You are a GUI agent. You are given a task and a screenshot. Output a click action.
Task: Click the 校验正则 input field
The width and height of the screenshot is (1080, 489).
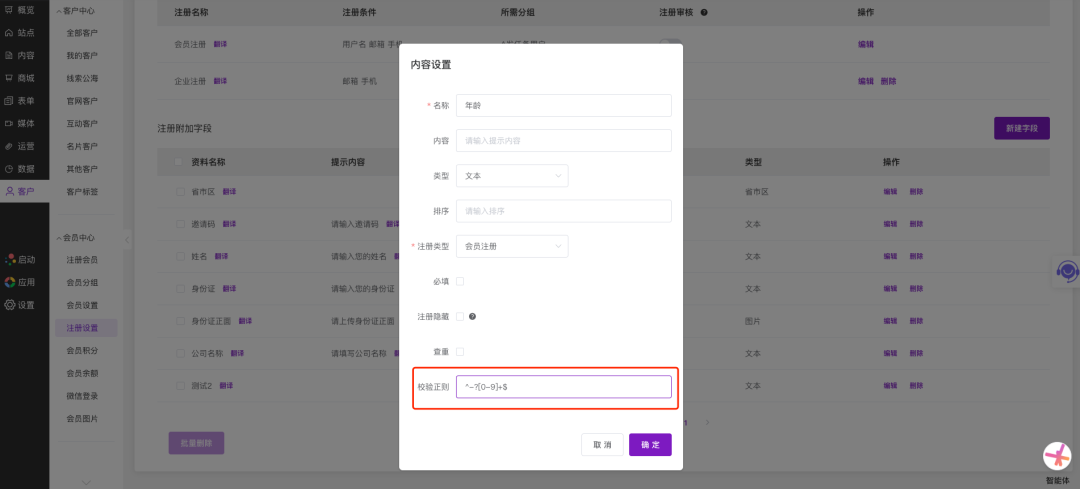coord(563,386)
